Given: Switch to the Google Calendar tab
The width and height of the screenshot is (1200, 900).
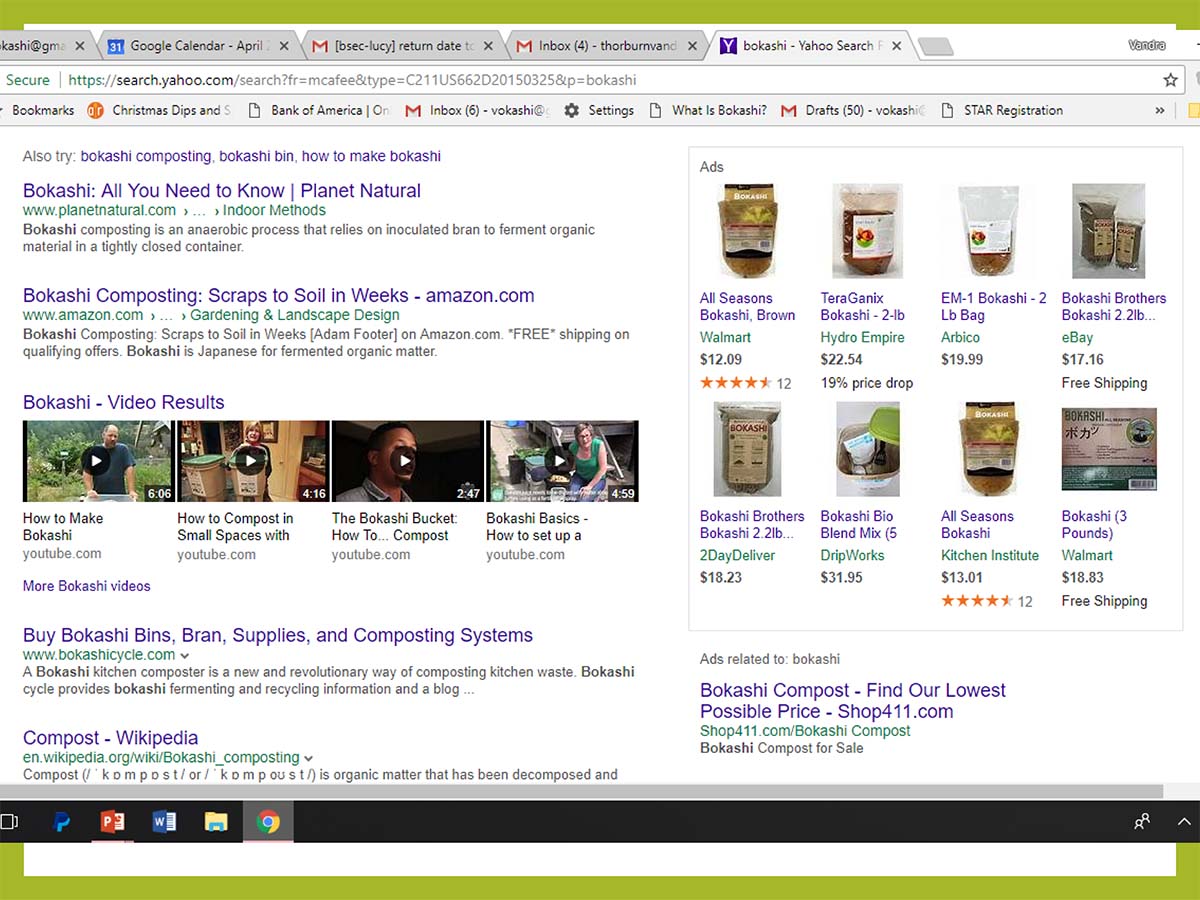Looking at the screenshot, I should click(x=197, y=46).
